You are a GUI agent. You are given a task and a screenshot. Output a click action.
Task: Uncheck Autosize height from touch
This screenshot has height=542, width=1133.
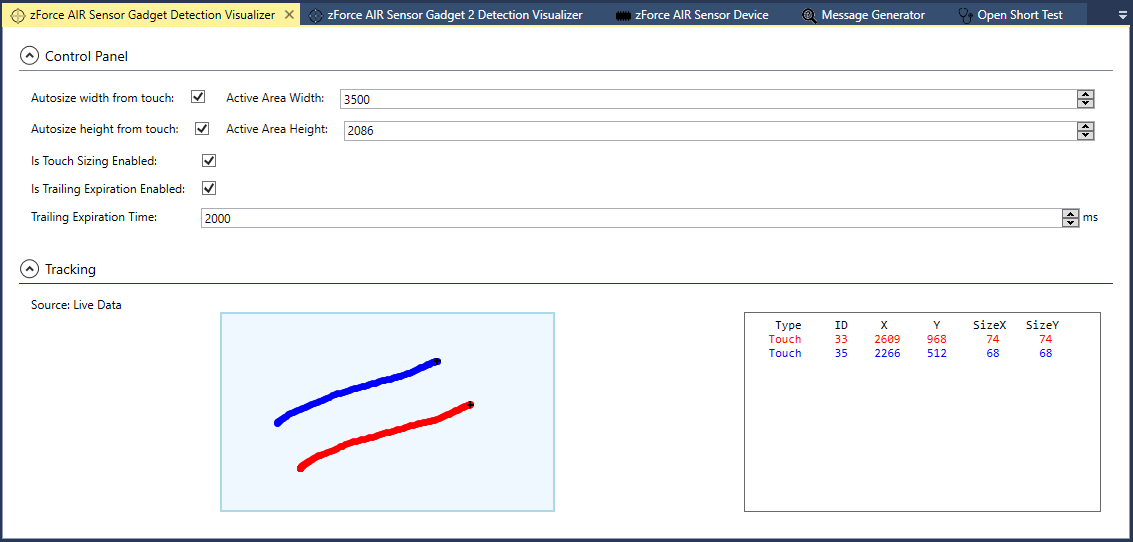202,128
